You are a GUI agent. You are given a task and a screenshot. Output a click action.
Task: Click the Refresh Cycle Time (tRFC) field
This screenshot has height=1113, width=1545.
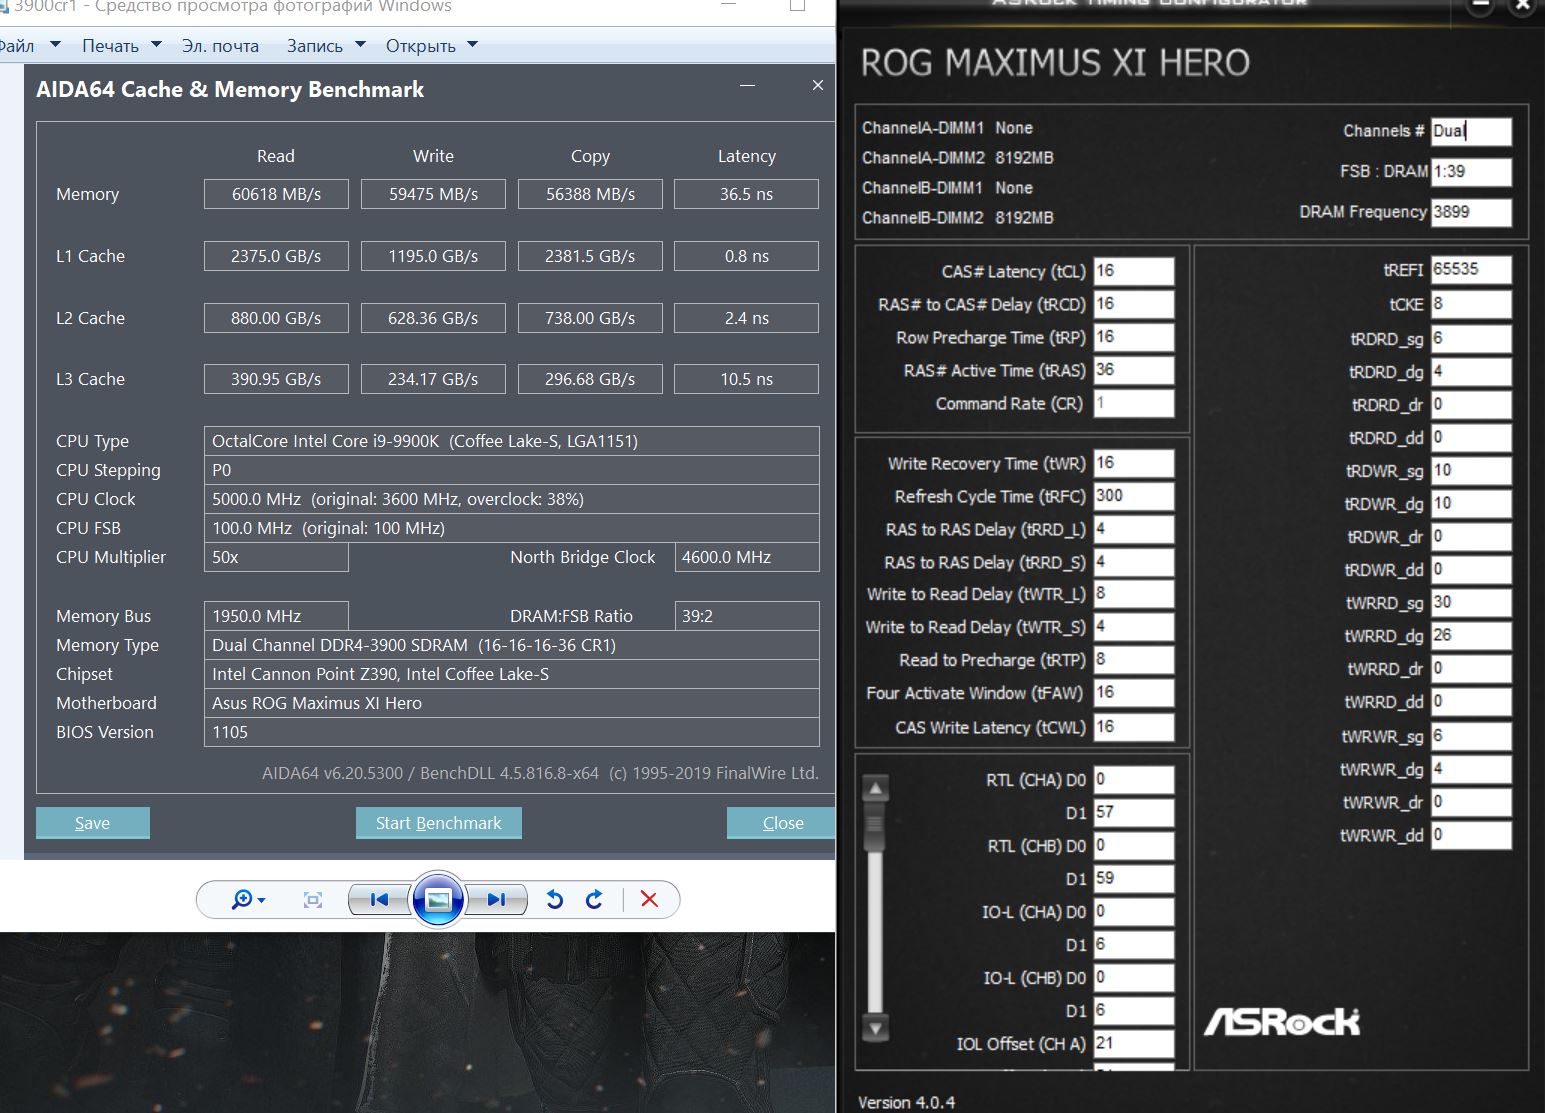pos(1134,496)
